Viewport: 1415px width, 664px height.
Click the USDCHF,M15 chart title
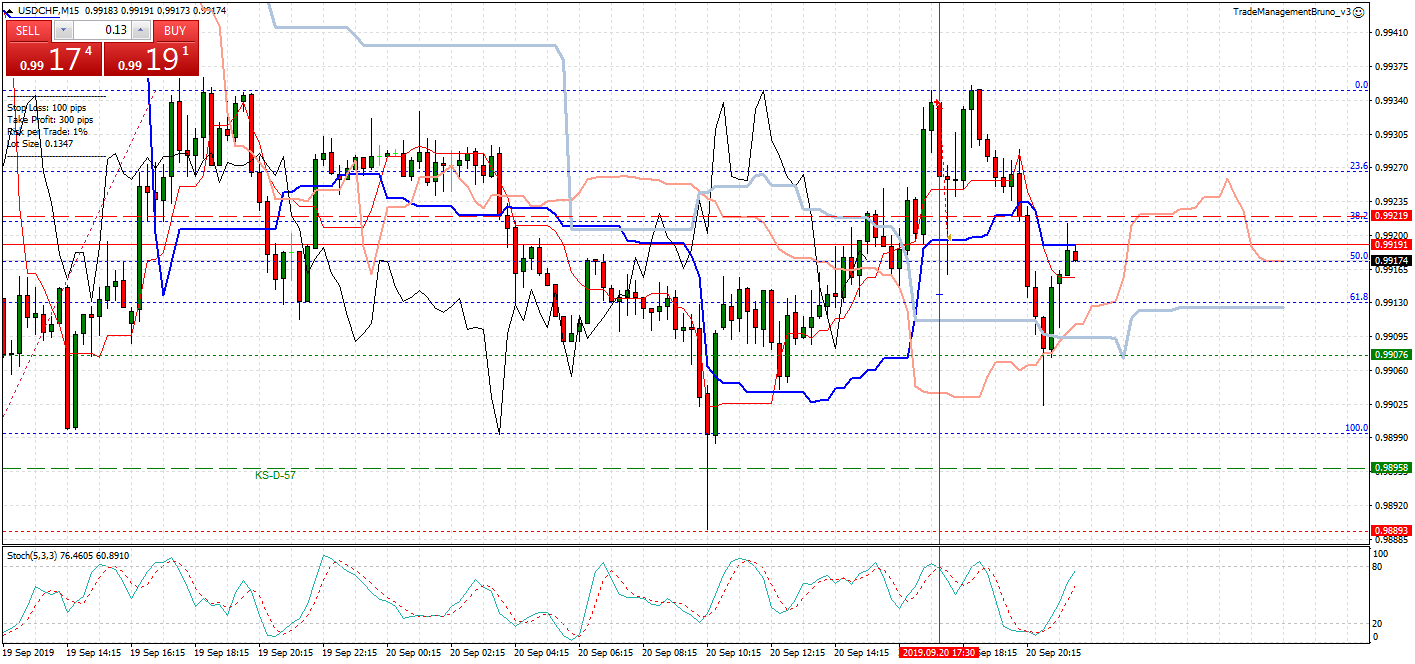click(x=50, y=10)
